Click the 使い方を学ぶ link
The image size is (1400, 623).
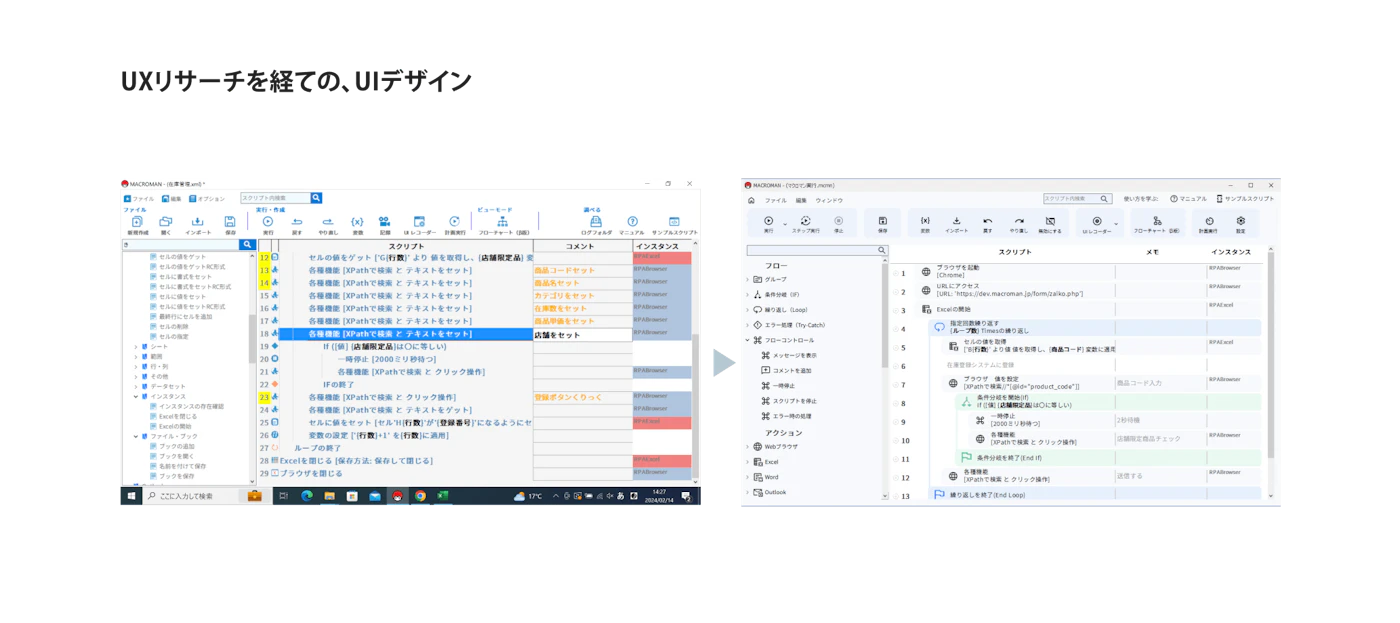click(1141, 199)
